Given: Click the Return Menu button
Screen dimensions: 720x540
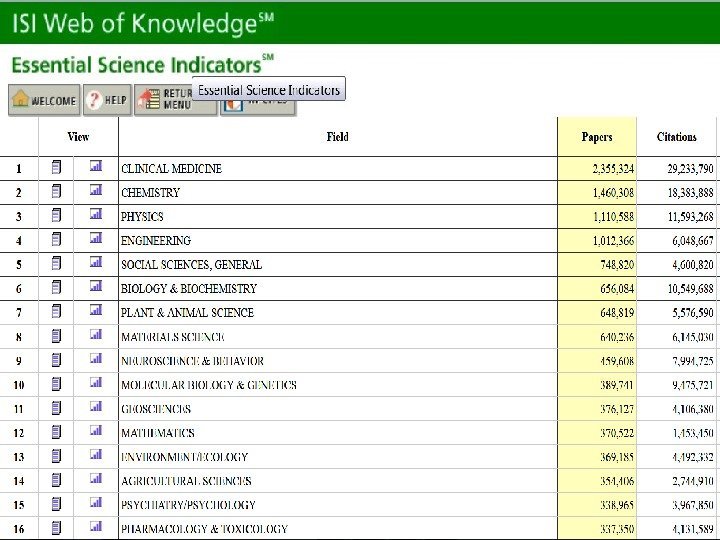Looking at the screenshot, I should 175,100.
